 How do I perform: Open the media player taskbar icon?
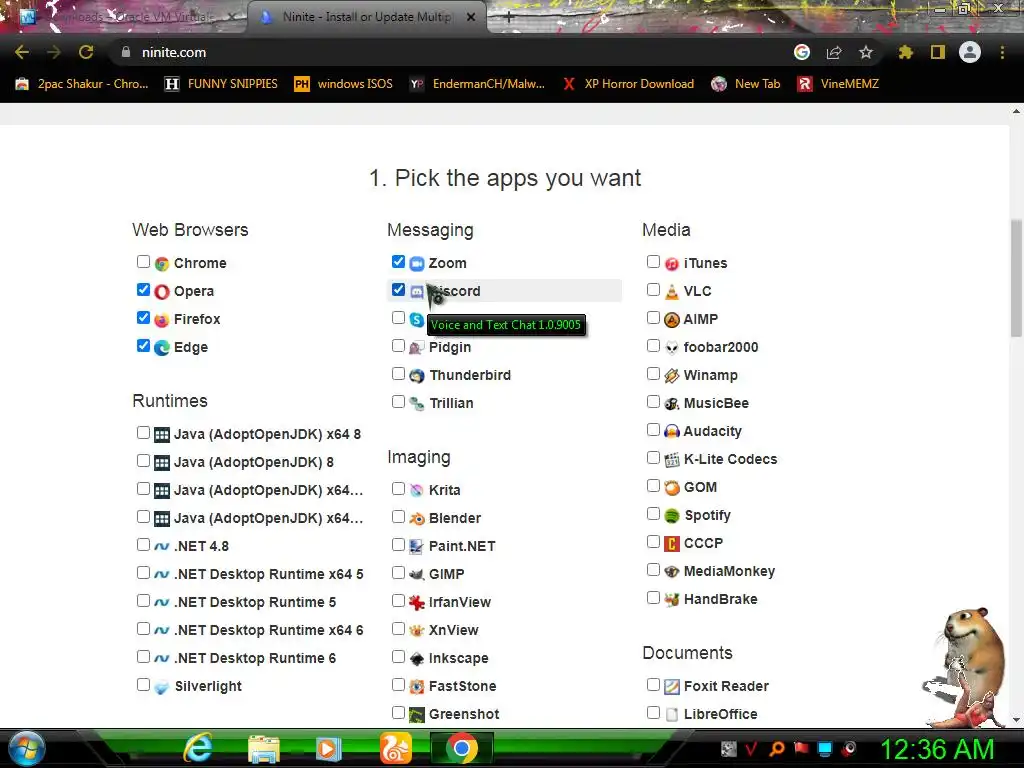pos(328,749)
